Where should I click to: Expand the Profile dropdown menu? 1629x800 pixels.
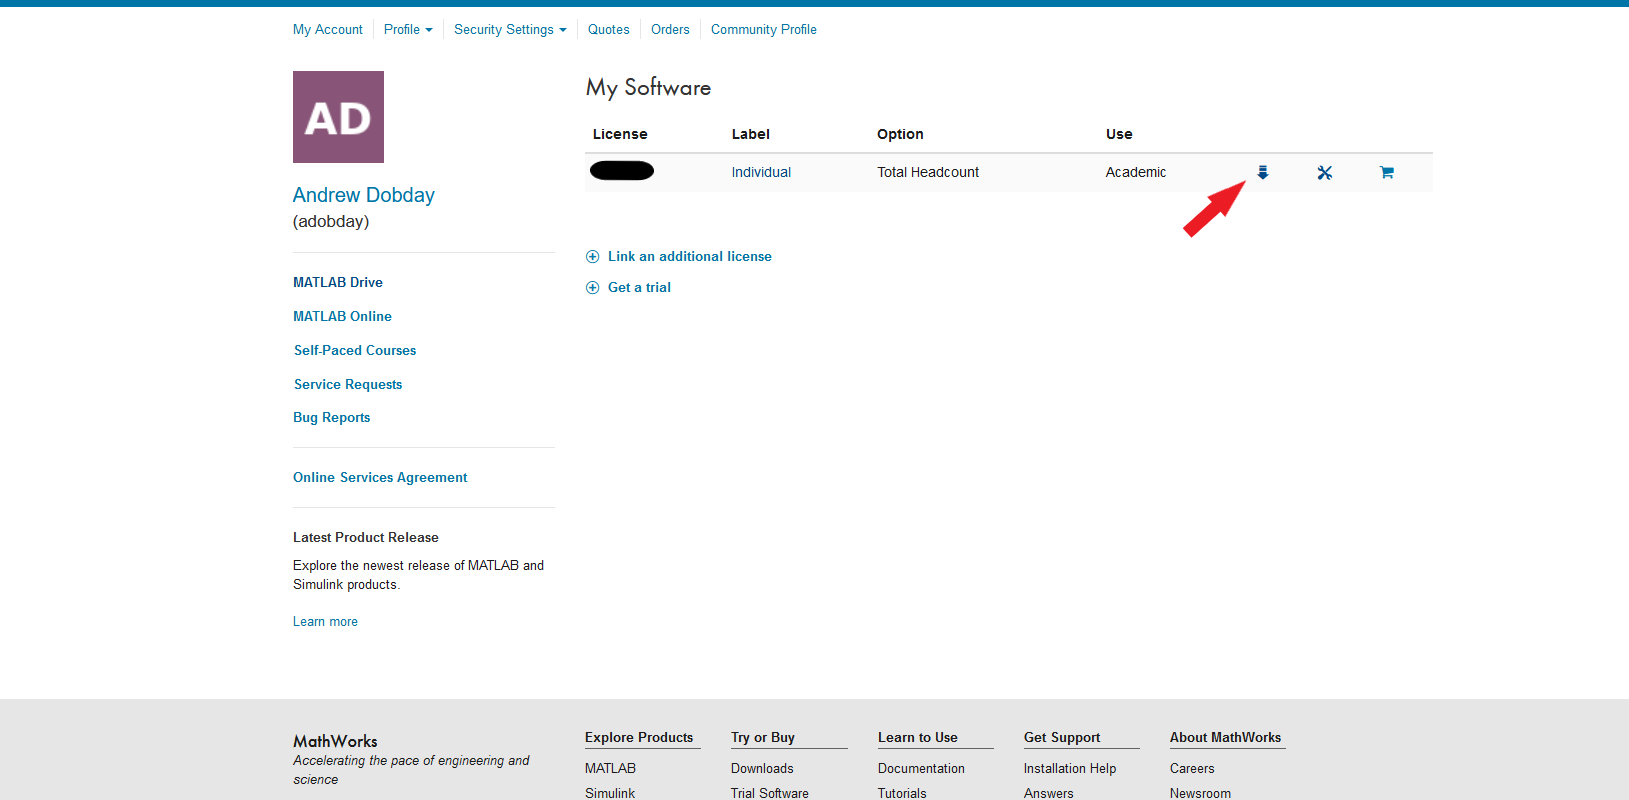click(408, 29)
